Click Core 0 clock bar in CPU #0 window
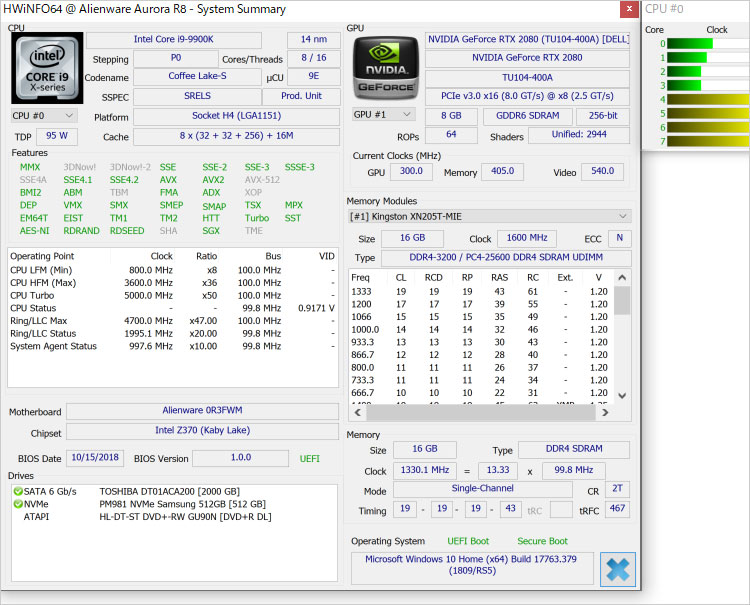The height and width of the screenshot is (605, 750). pyautogui.click(x=690, y=44)
